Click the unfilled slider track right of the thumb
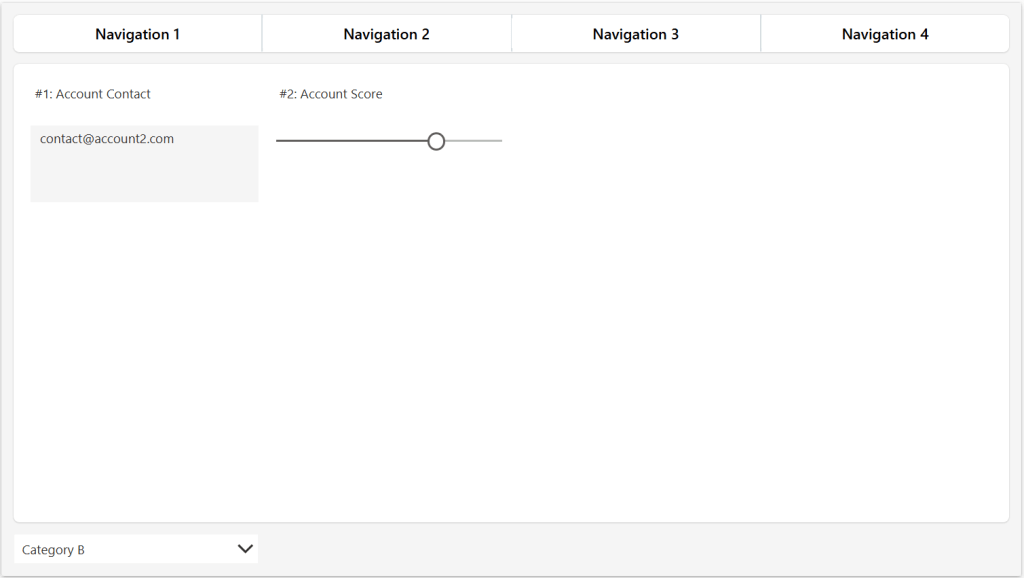The height and width of the screenshot is (578, 1024). pos(475,141)
